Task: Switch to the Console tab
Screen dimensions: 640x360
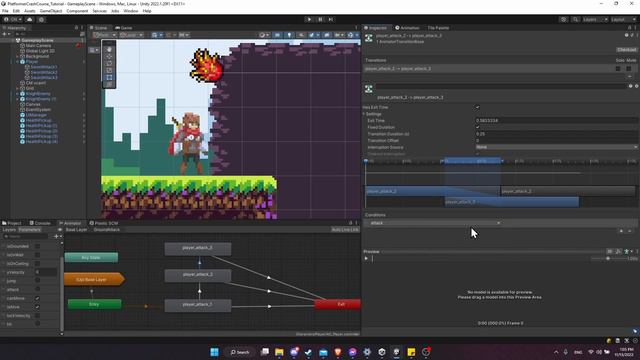Action: pyautogui.click(x=40, y=223)
